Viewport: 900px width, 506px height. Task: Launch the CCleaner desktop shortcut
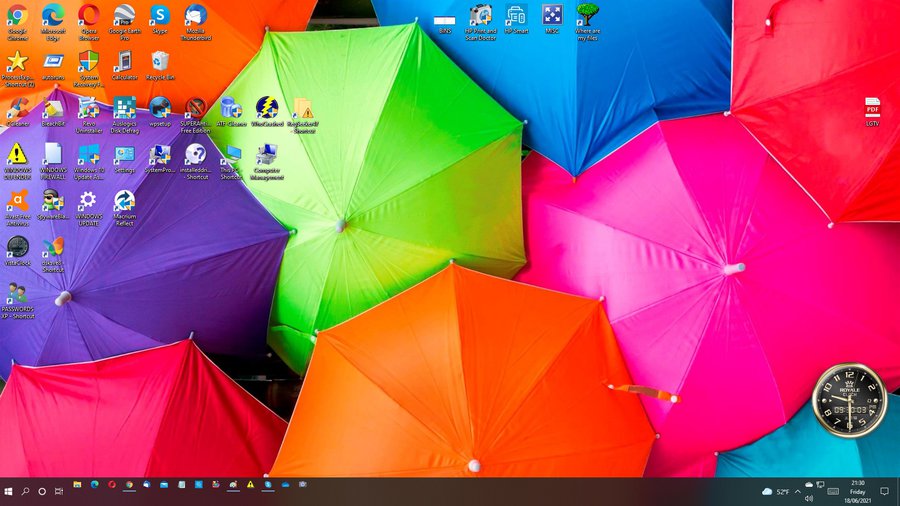click(17, 112)
